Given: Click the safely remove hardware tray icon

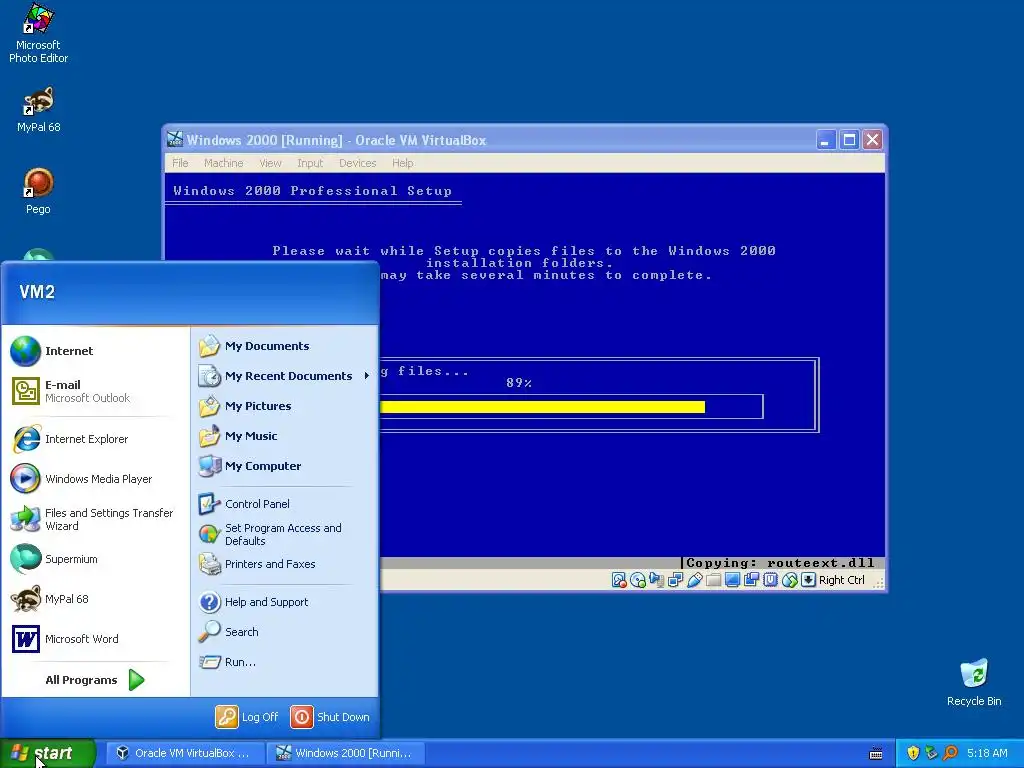Looking at the screenshot, I should 931,753.
